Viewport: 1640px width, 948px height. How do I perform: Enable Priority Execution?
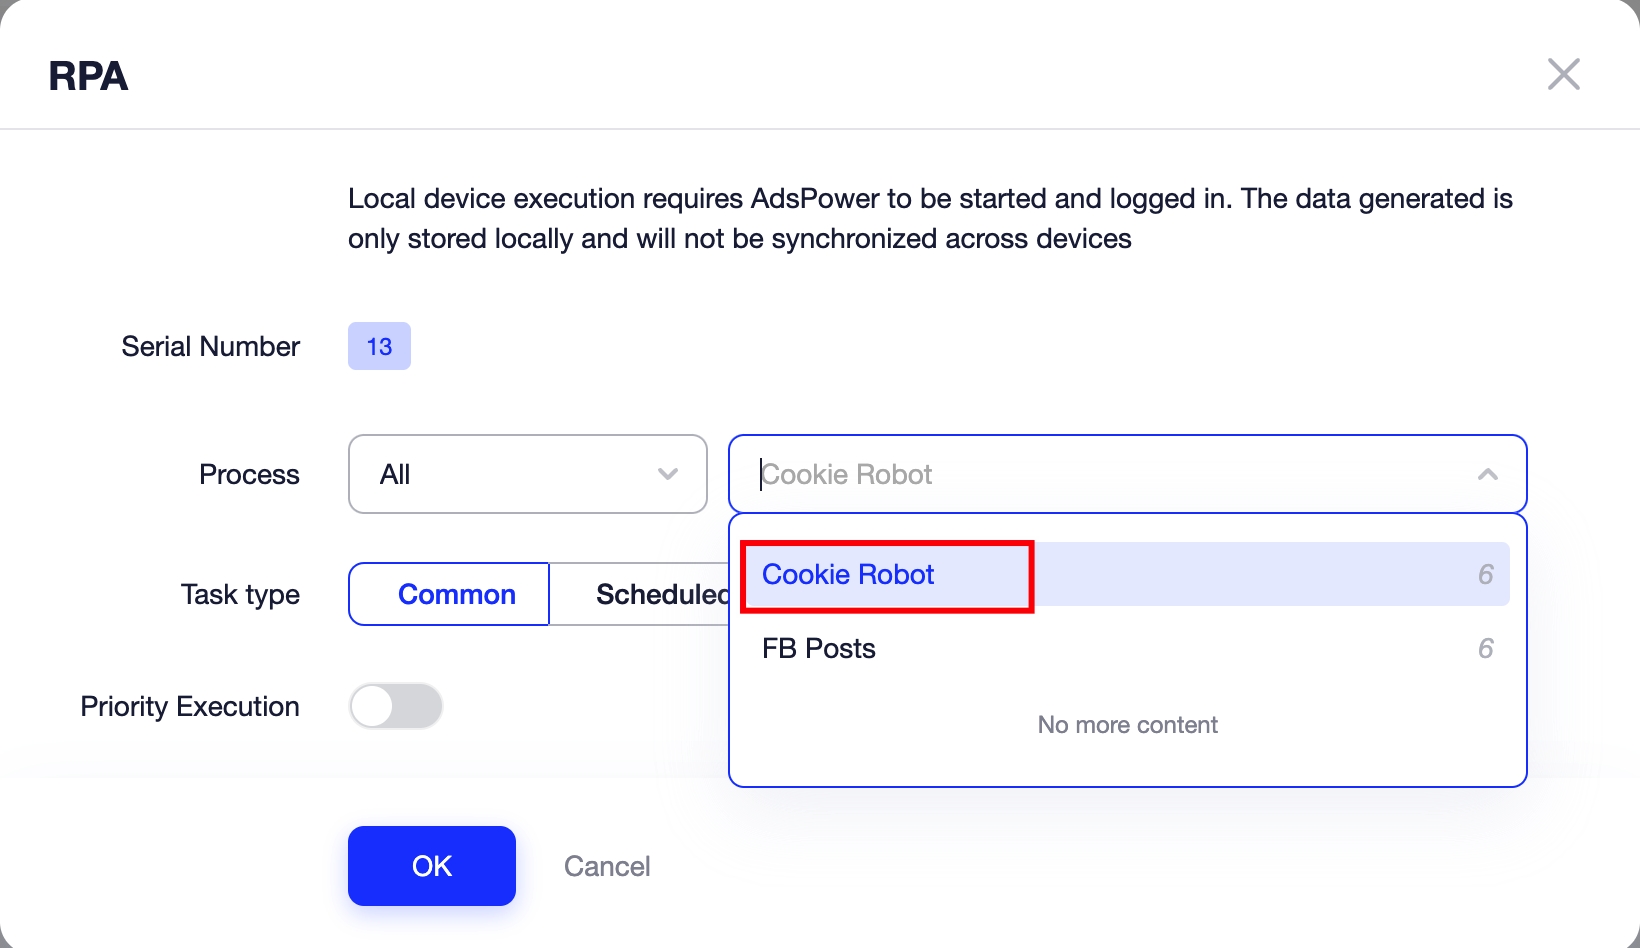click(x=396, y=706)
